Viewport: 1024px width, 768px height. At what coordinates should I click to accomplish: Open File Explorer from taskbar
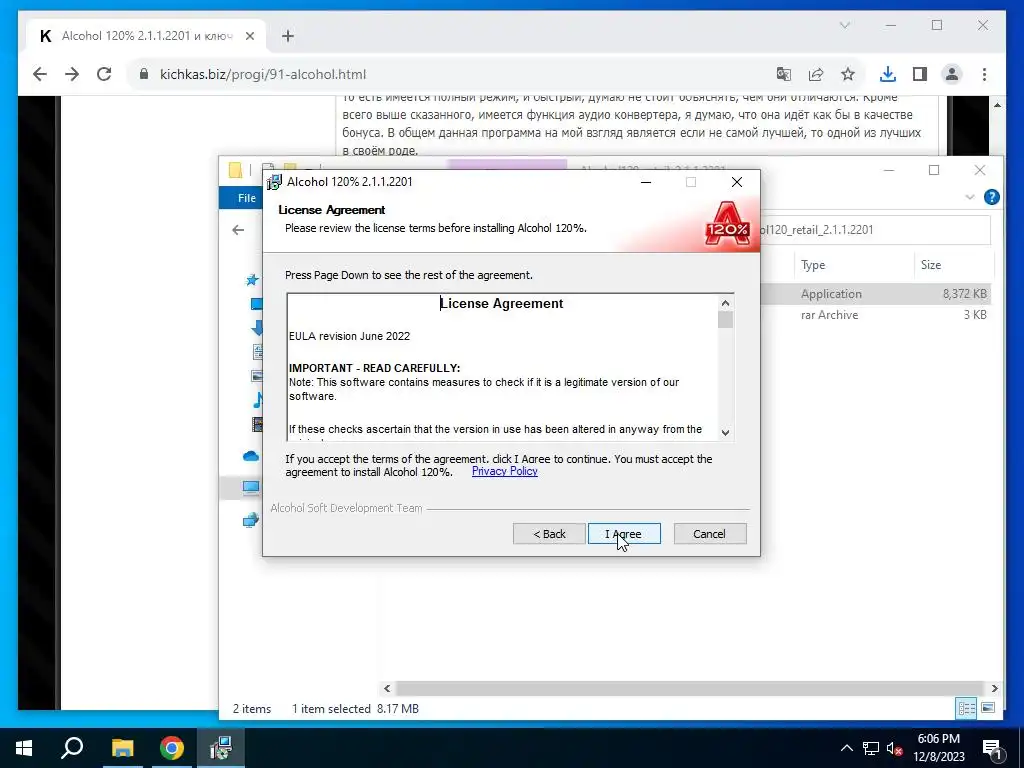click(x=122, y=748)
